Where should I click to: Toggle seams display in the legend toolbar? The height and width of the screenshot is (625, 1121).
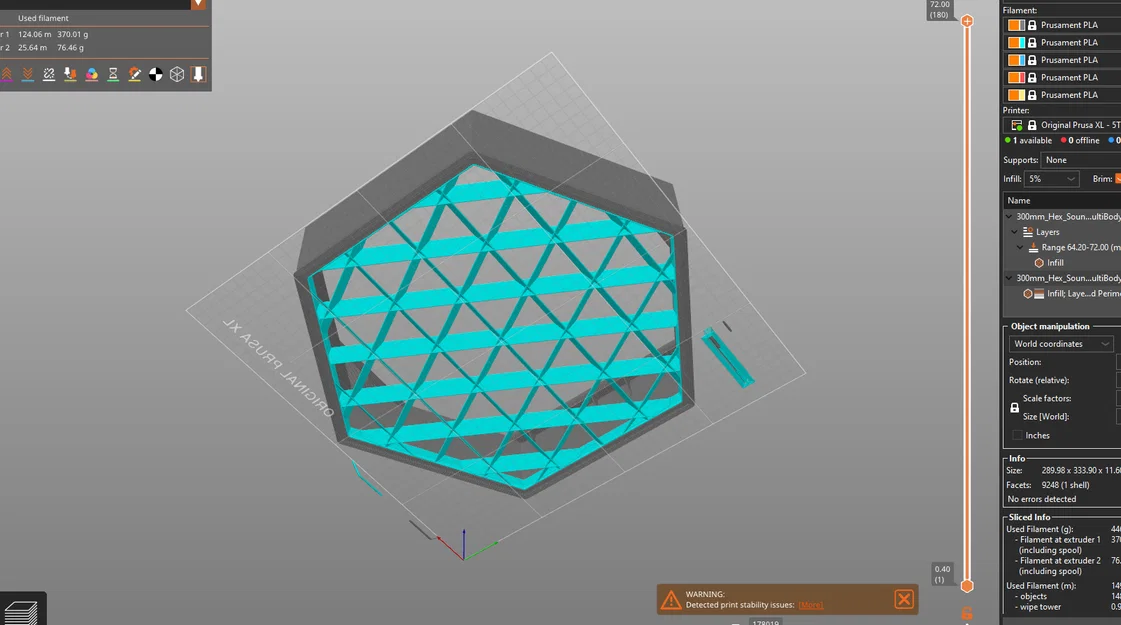pyautogui.click(x=48, y=74)
